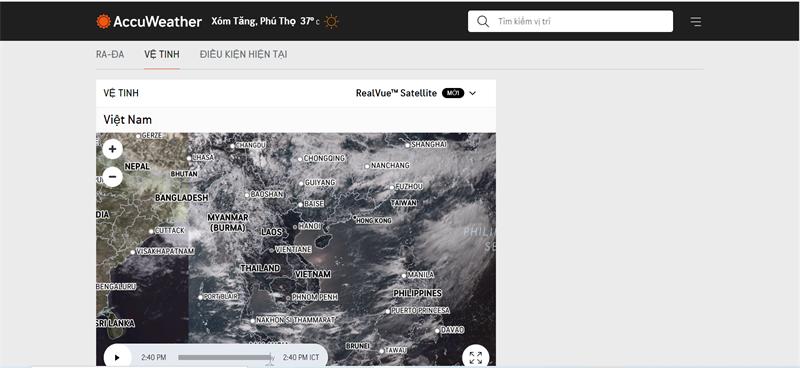The height and width of the screenshot is (368, 800).
Task: Click the THAILAND country label
Action: tap(260, 268)
